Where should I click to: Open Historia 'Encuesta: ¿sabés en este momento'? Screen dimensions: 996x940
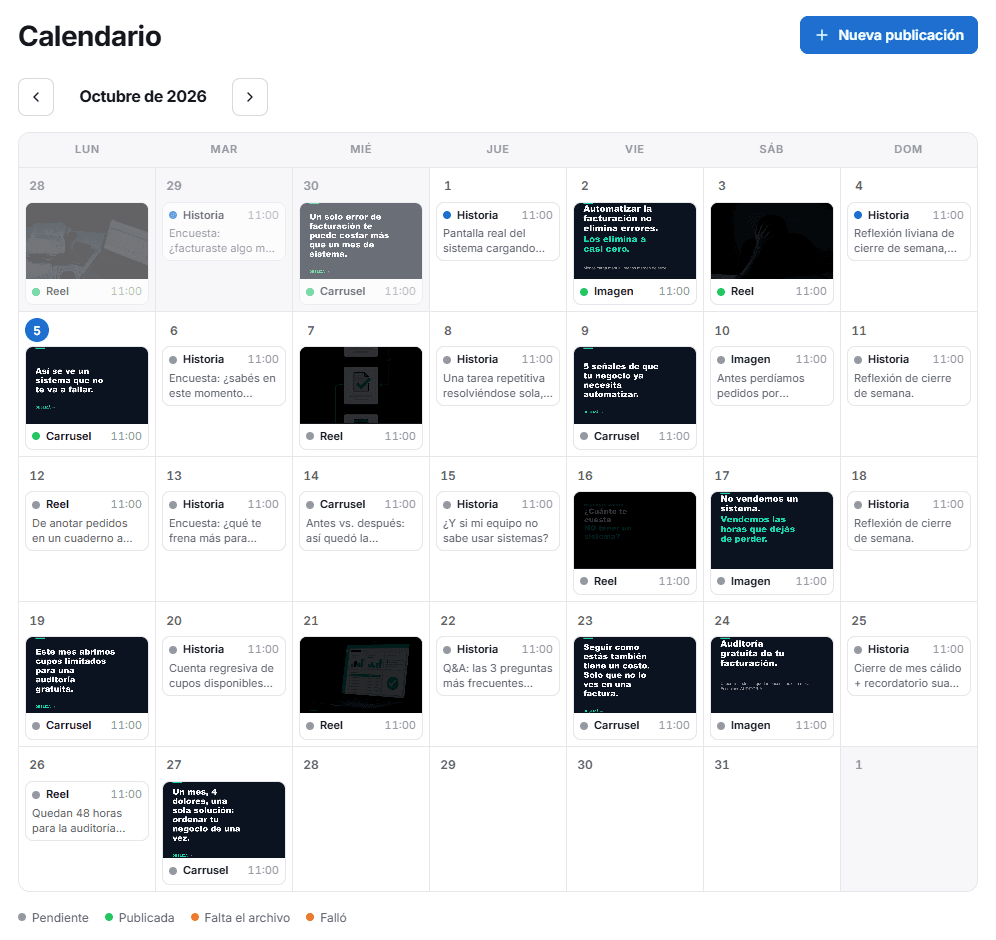click(x=224, y=376)
